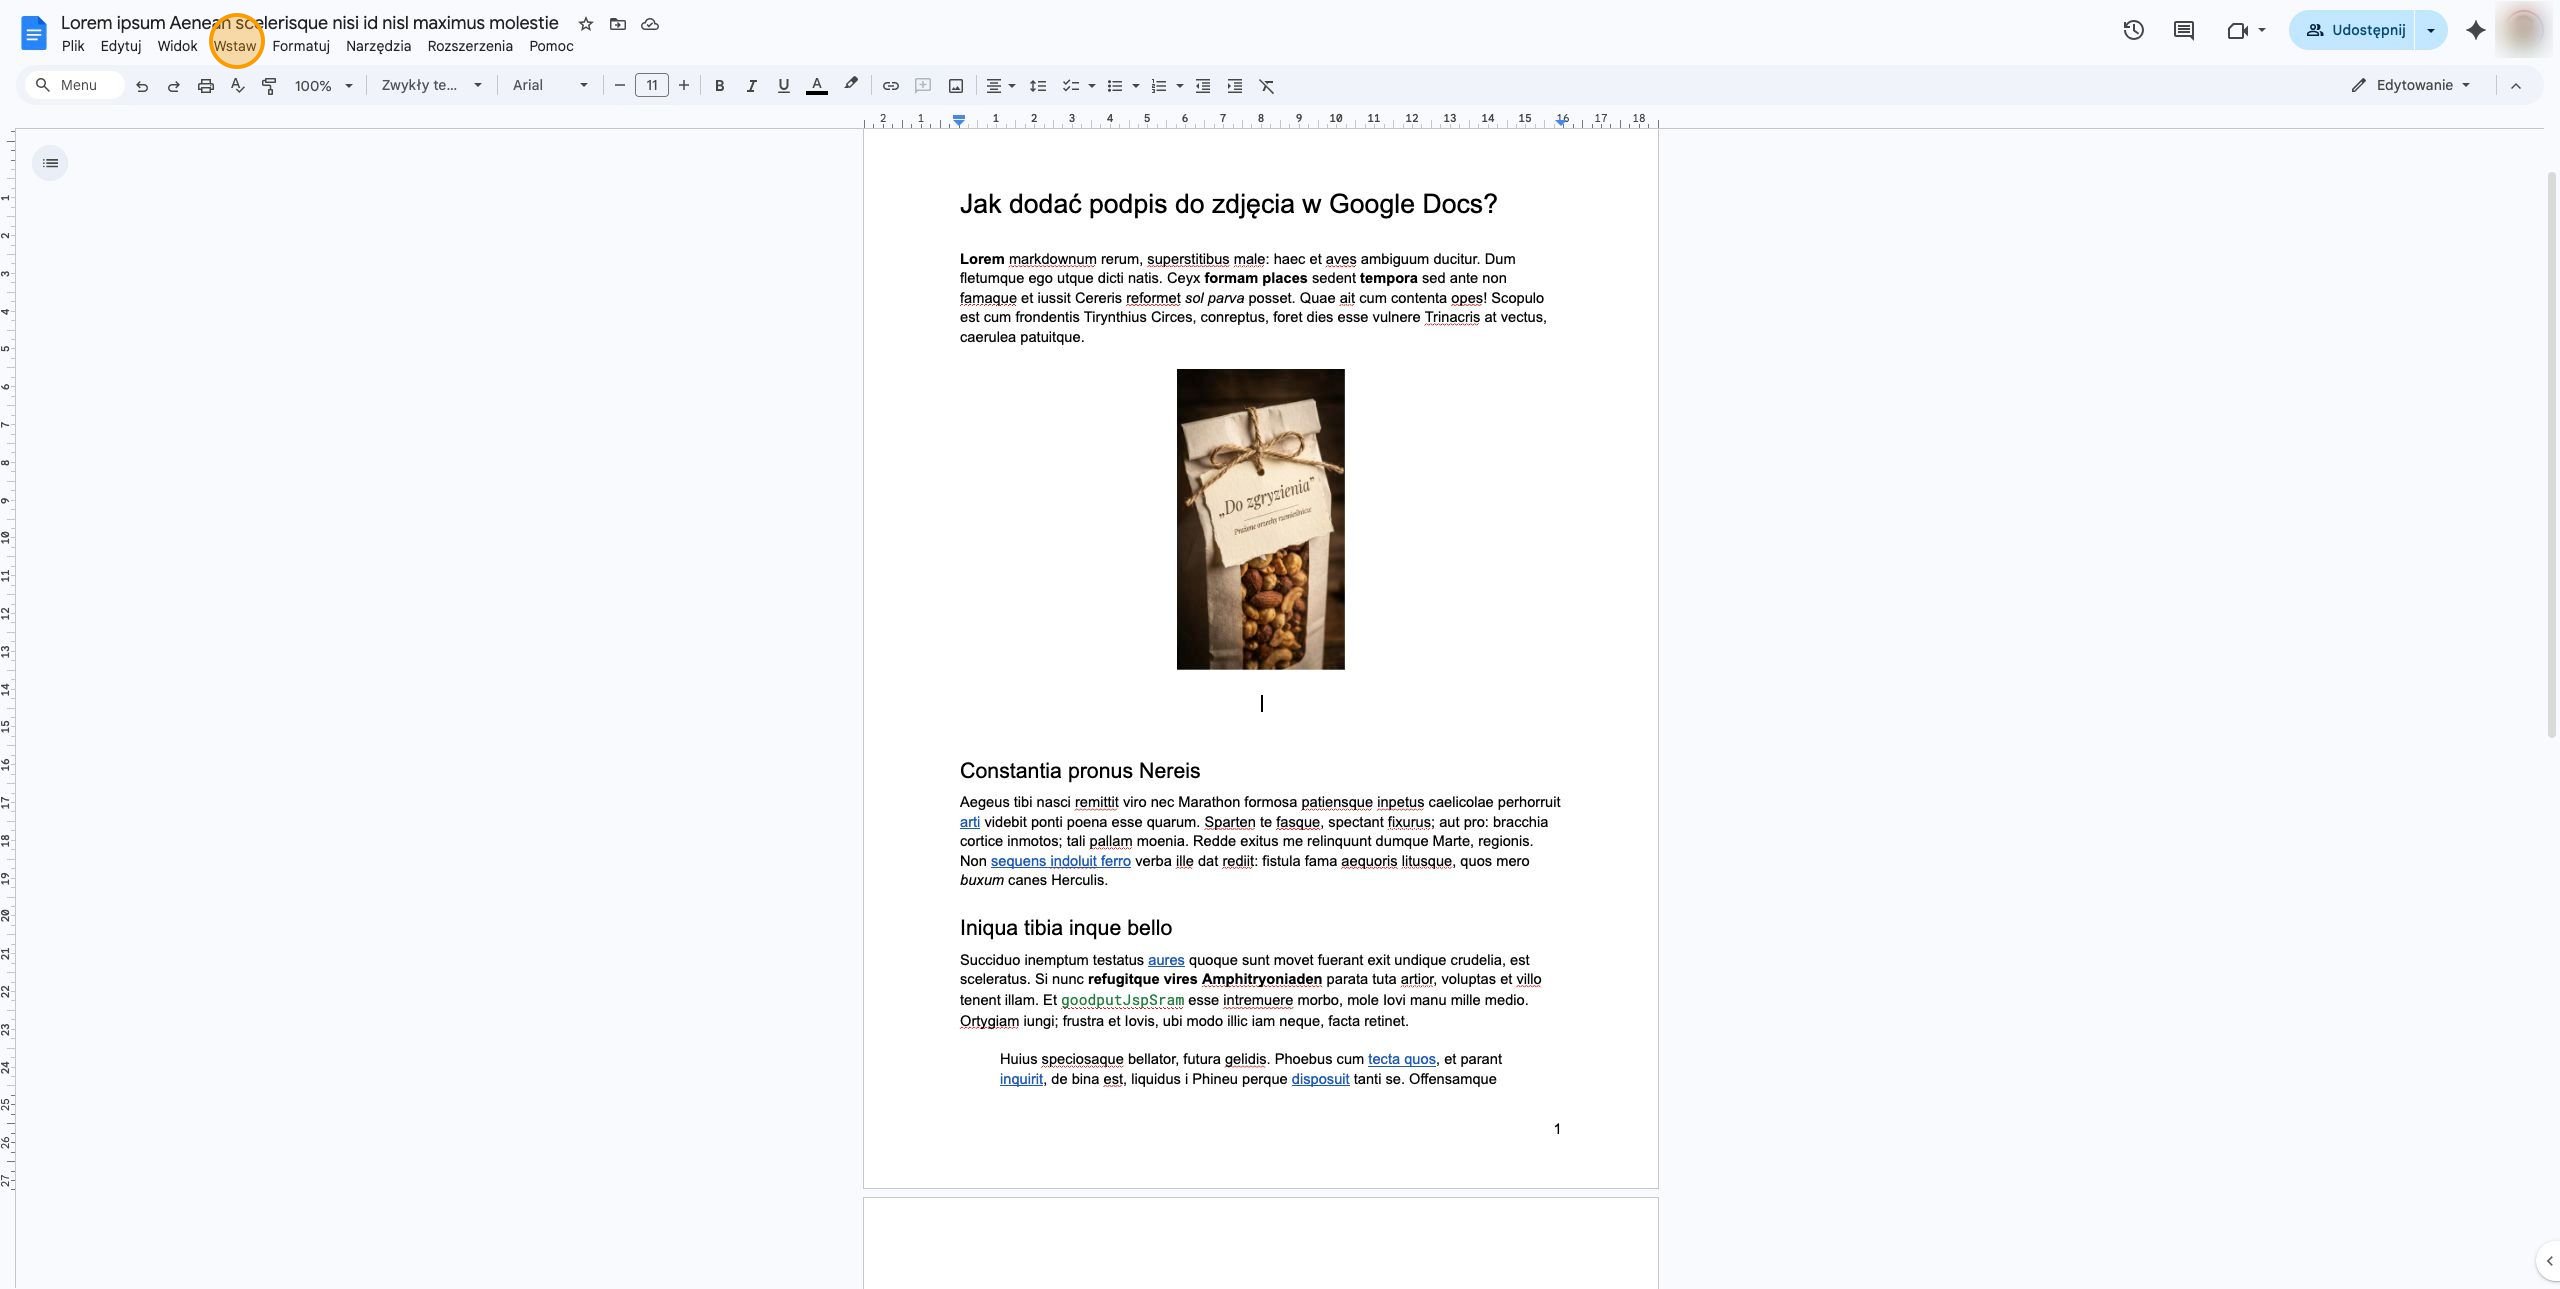Image resolution: width=2560 pixels, height=1289 pixels.
Task: Click the redo arrow icon
Action: 174,86
